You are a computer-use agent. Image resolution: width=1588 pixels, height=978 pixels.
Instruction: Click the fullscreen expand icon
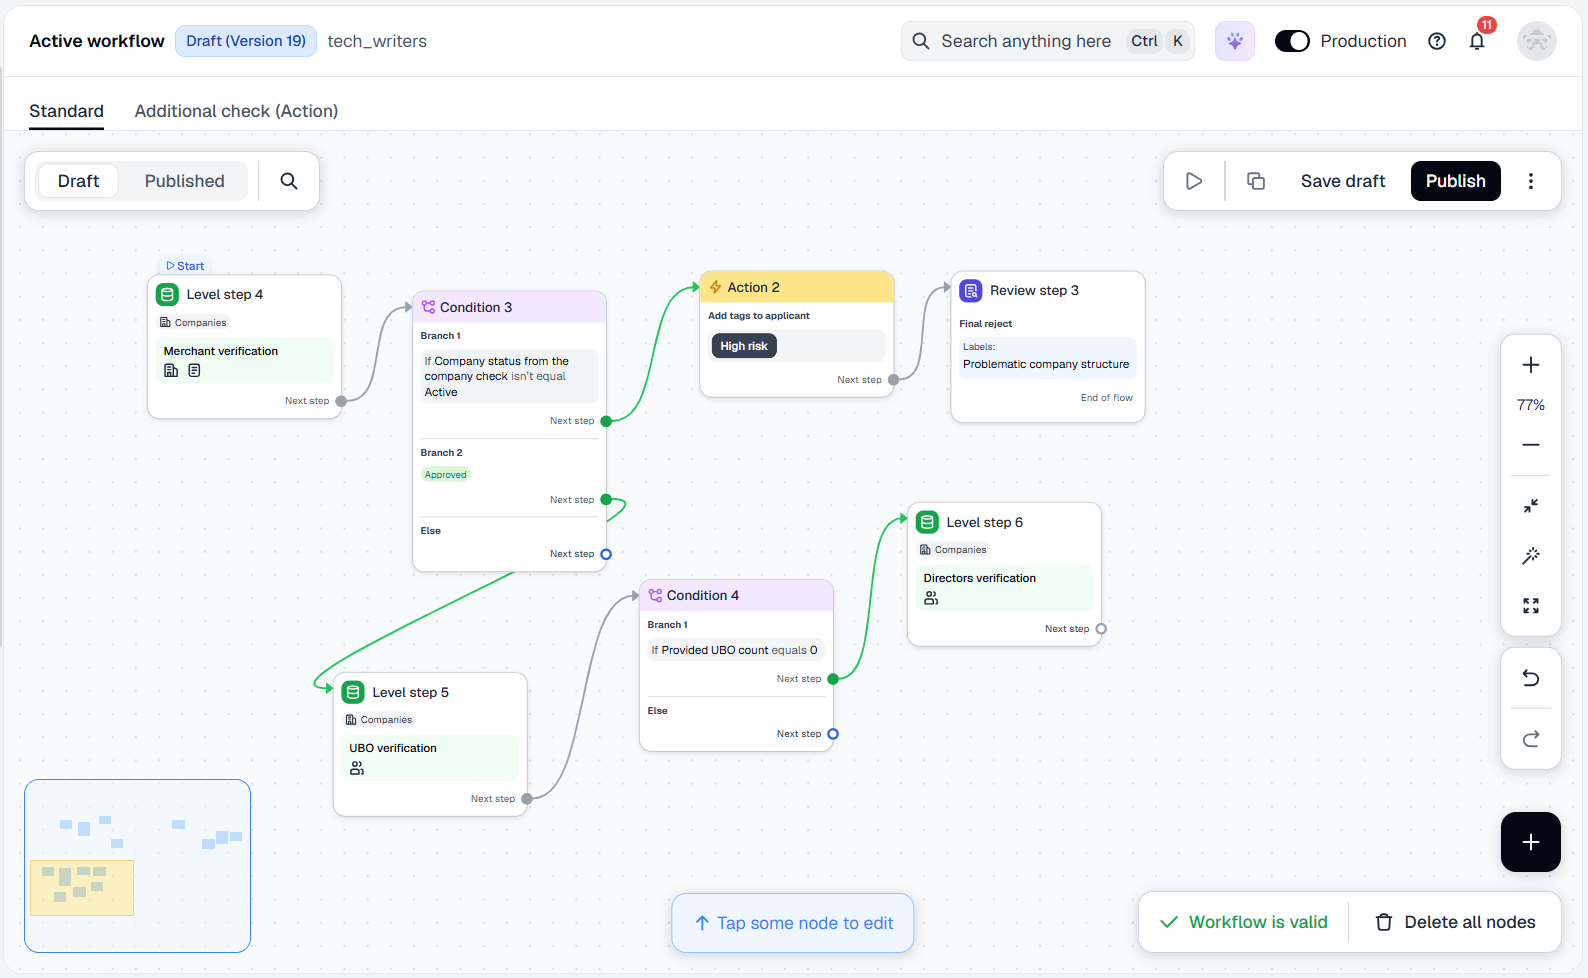pyautogui.click(x=1530, y=606)
